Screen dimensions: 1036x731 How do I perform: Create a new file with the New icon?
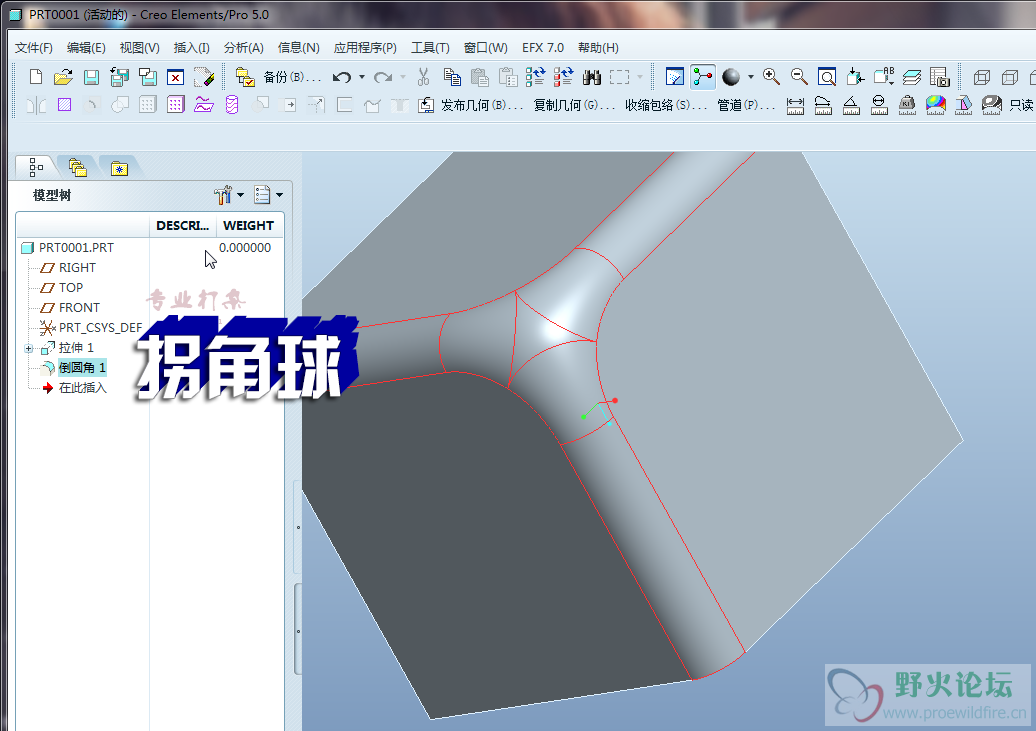(36, 77)
